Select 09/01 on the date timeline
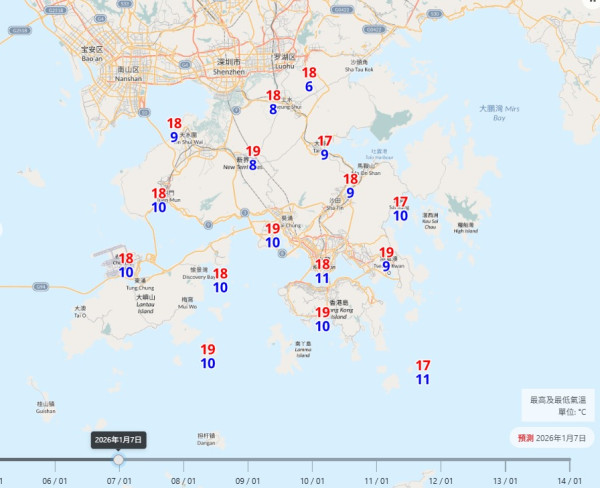 [248, 481]
